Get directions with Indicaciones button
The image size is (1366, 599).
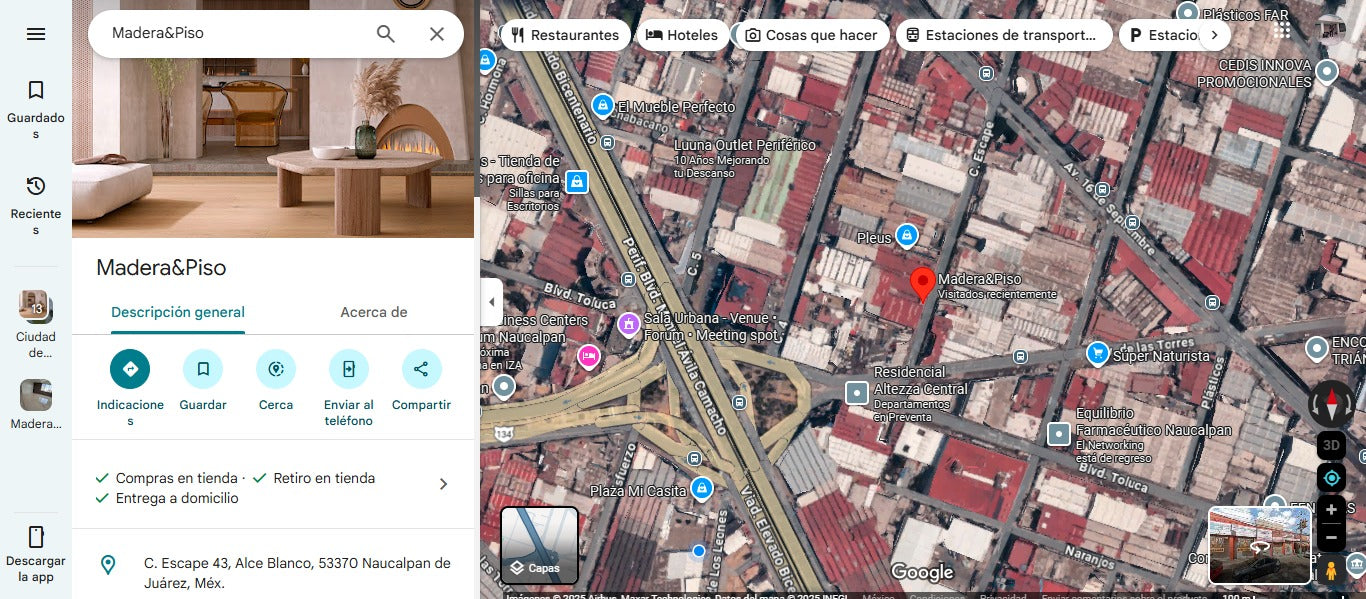[x=130, y=369]
